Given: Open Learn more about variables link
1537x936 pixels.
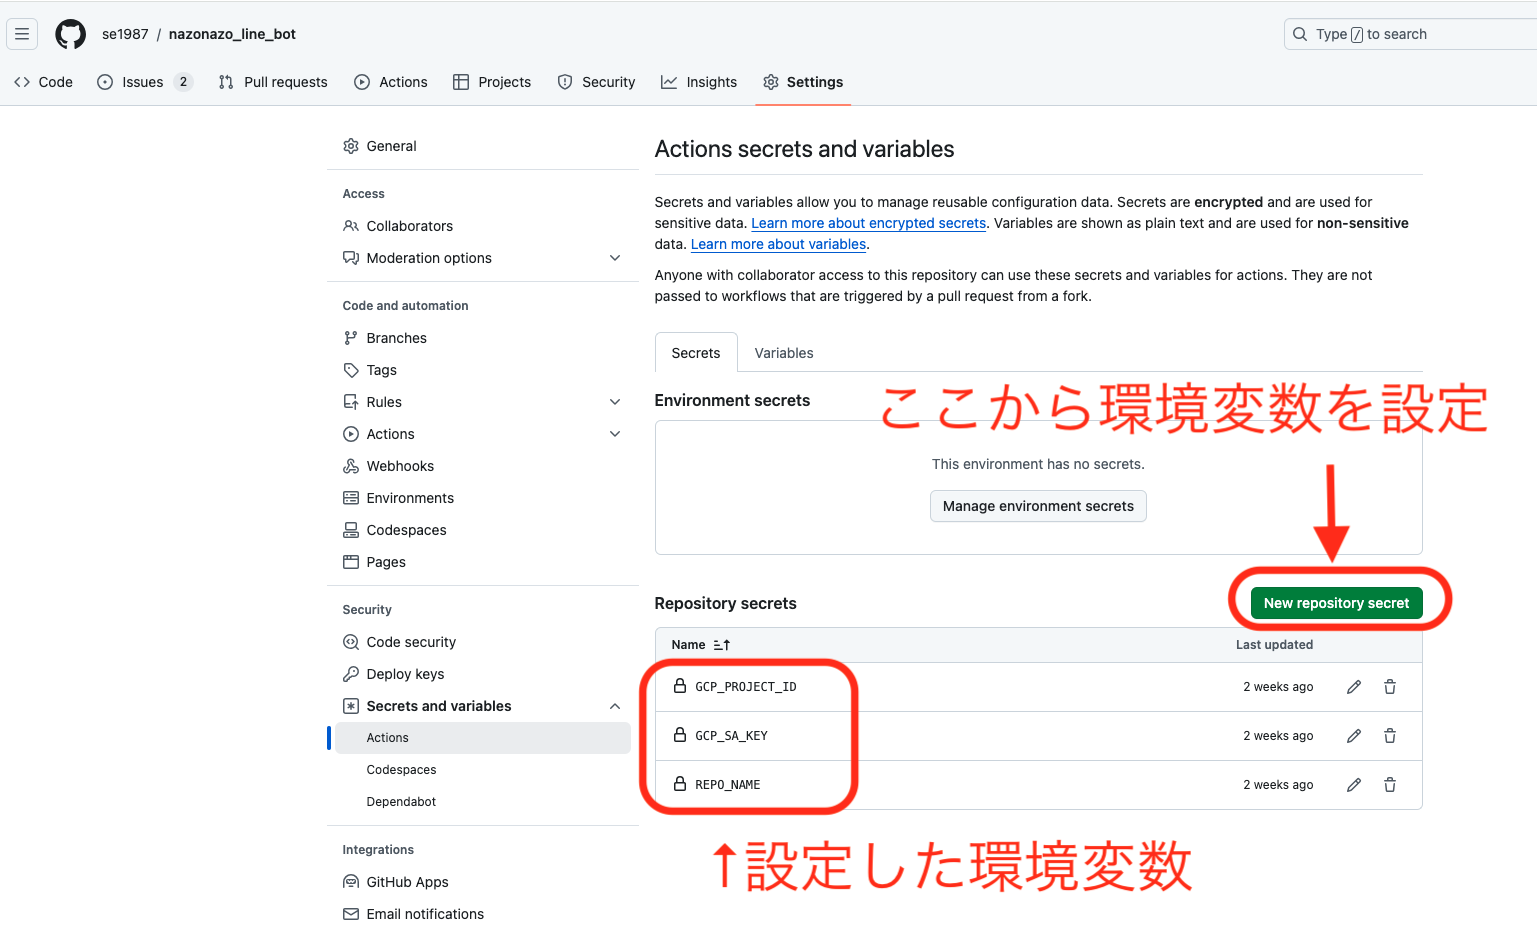Looking at the screenshot, I should pyautogui.click(x=778, y=244).
